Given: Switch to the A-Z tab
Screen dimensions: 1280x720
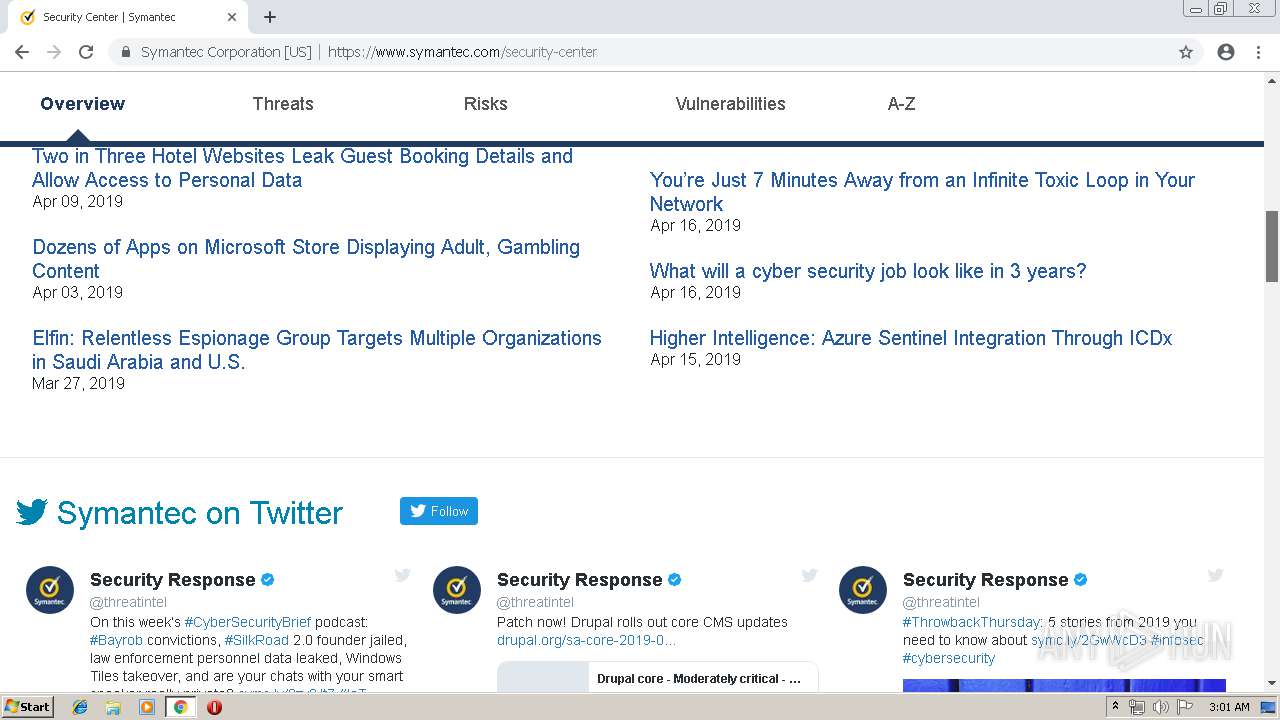Looking at the screenshot, I should point(902,104).
